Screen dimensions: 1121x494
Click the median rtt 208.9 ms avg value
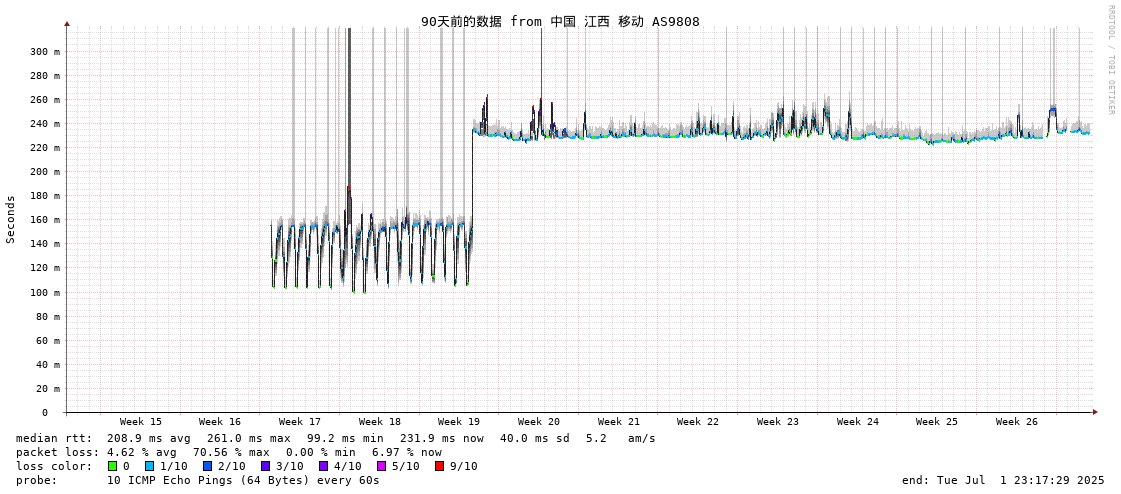pos(149,438)
